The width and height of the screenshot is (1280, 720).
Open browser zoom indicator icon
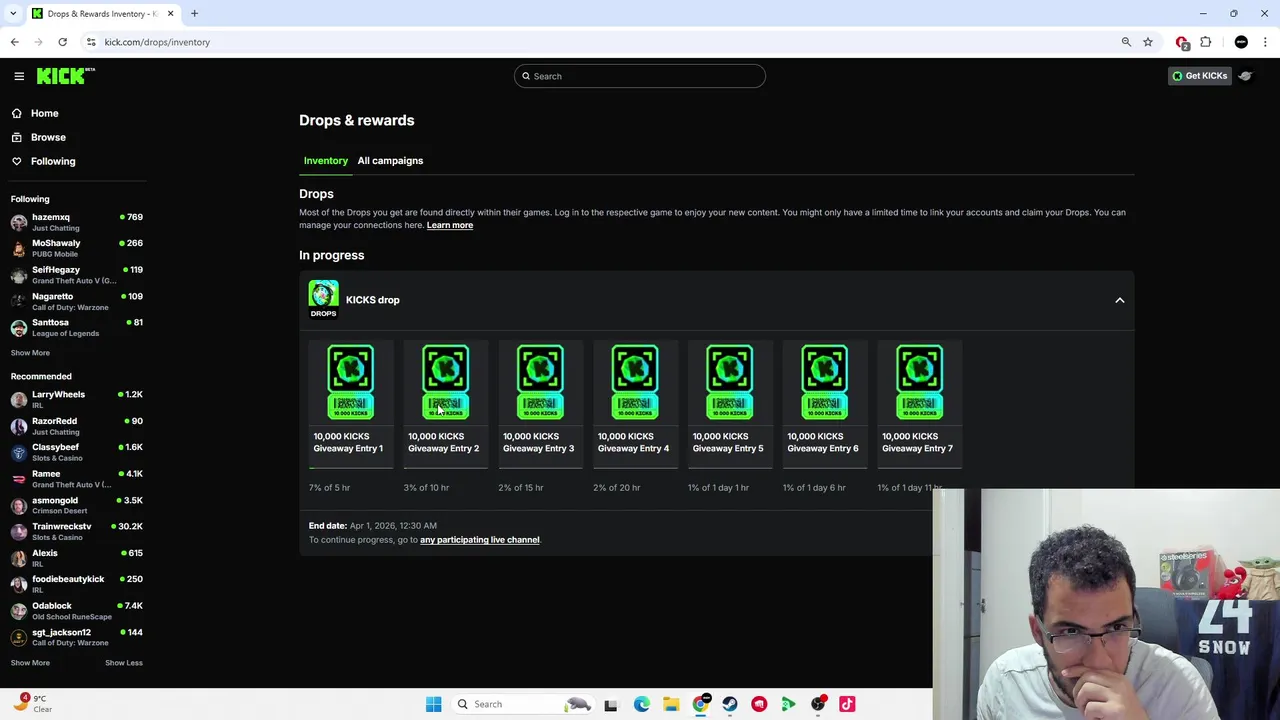point(1126,42)
